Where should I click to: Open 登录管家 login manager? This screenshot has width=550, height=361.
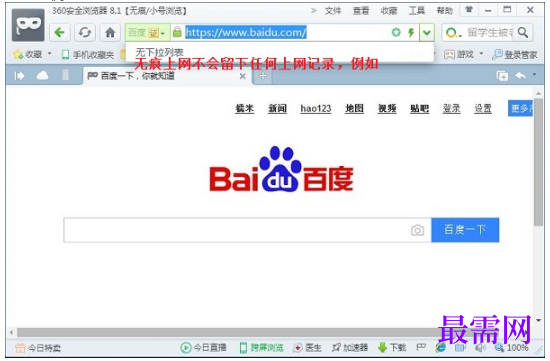click(x=515, y=54)
